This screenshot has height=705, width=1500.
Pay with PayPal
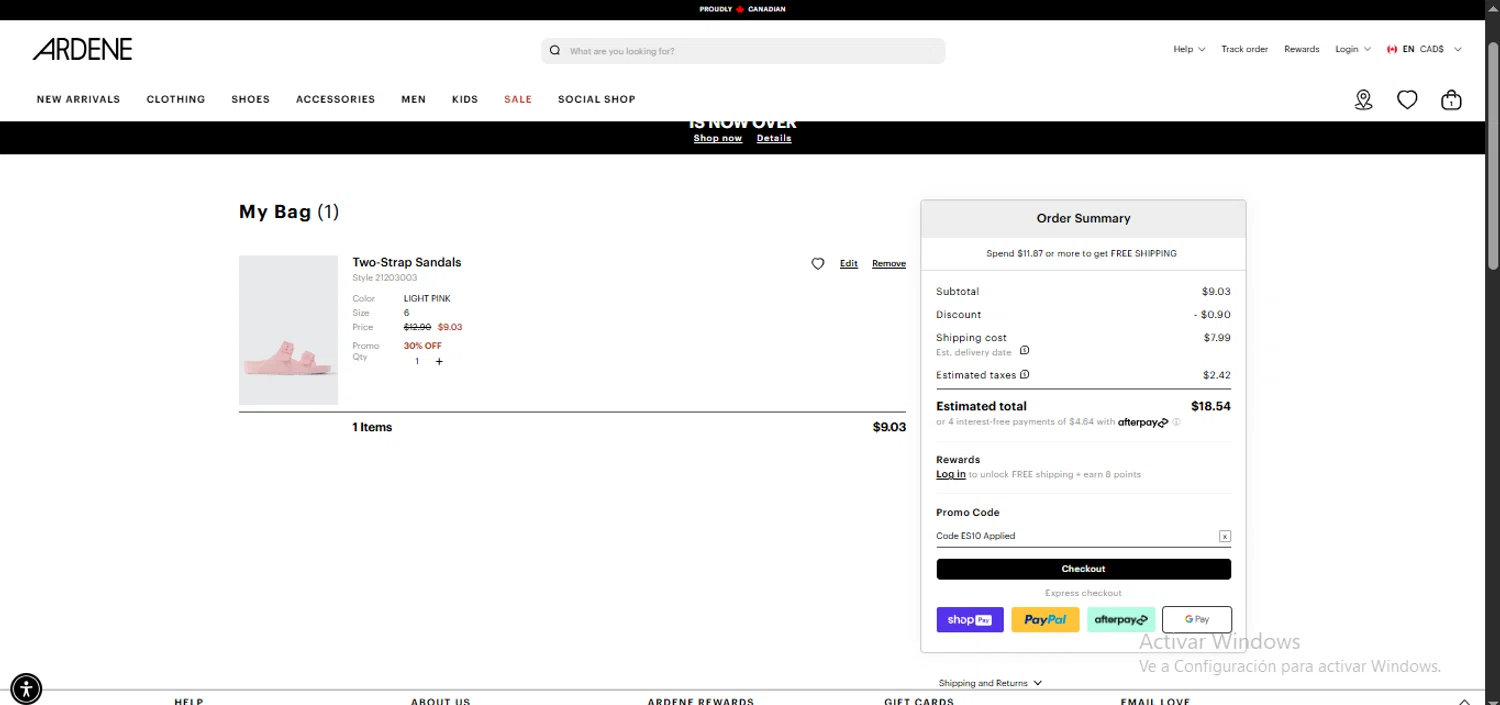[x=1045, y=620]
